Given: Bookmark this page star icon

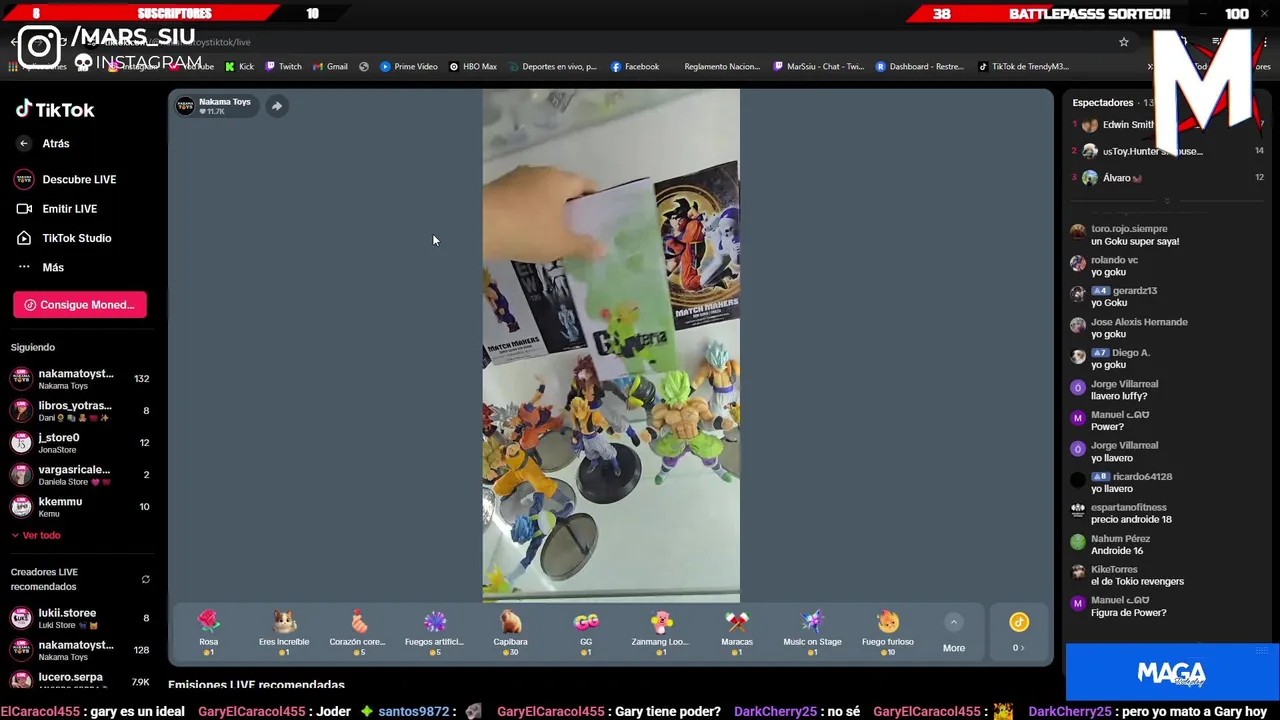Looking at the screenshot, I should [1124, 42].
